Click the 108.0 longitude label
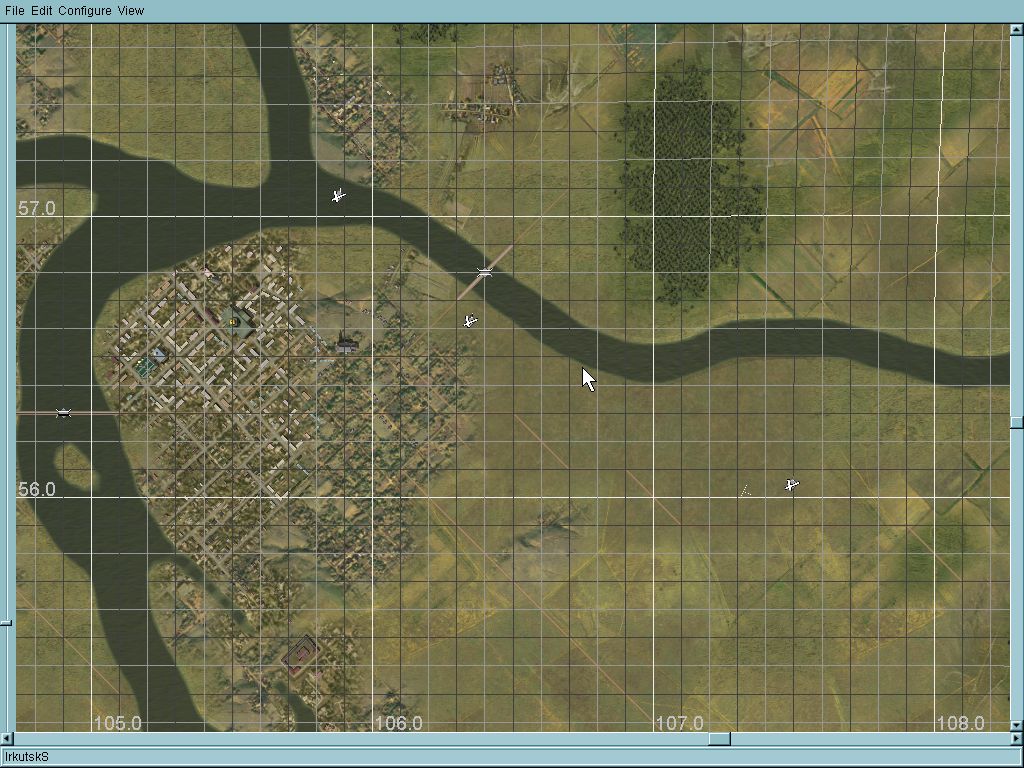 [x=961, y=723]
